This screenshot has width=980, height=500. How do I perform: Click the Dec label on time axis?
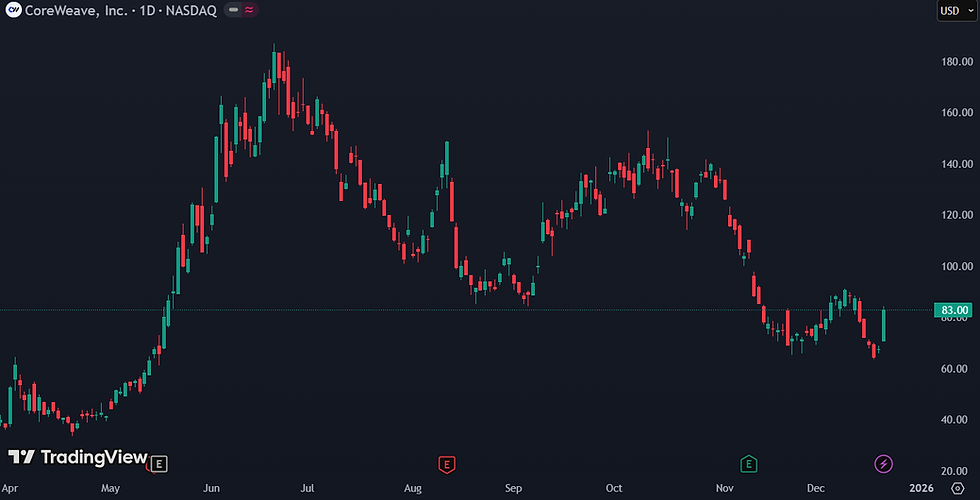click(x=816, y=488)
